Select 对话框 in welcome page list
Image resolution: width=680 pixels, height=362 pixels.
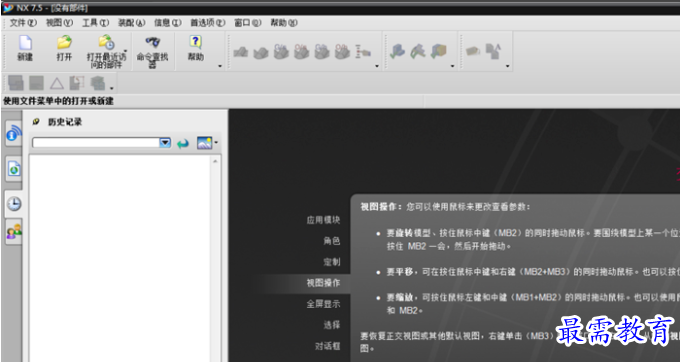327,346
